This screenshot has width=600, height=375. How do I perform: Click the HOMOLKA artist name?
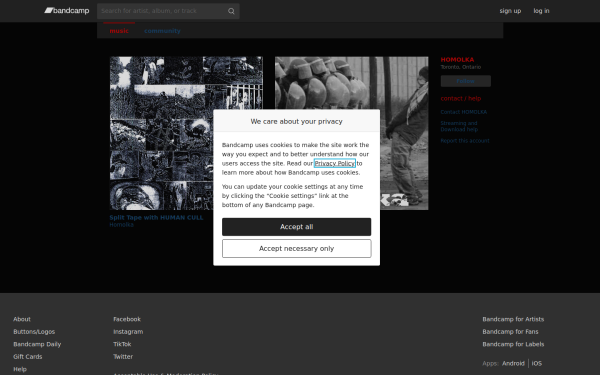tap(457, 60)
